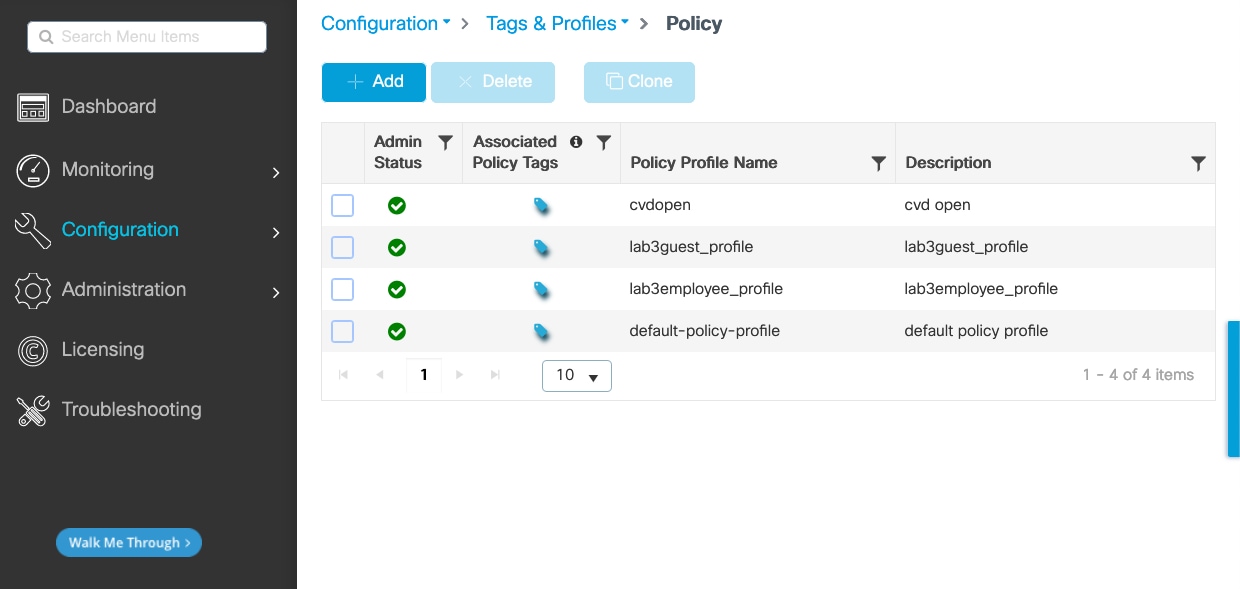Open the Configuration sidebar menu

point(120,230)
